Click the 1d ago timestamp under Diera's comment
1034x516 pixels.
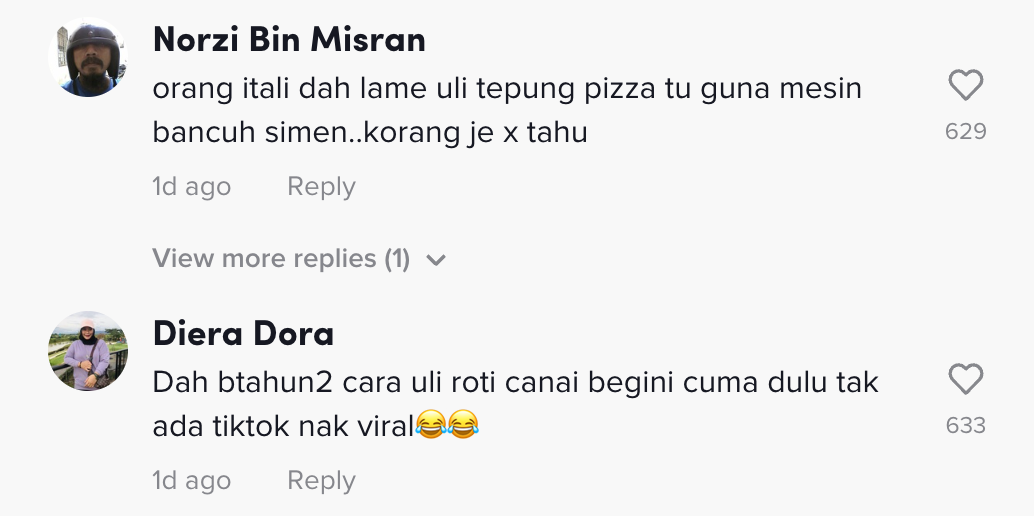tap(191, 481)
